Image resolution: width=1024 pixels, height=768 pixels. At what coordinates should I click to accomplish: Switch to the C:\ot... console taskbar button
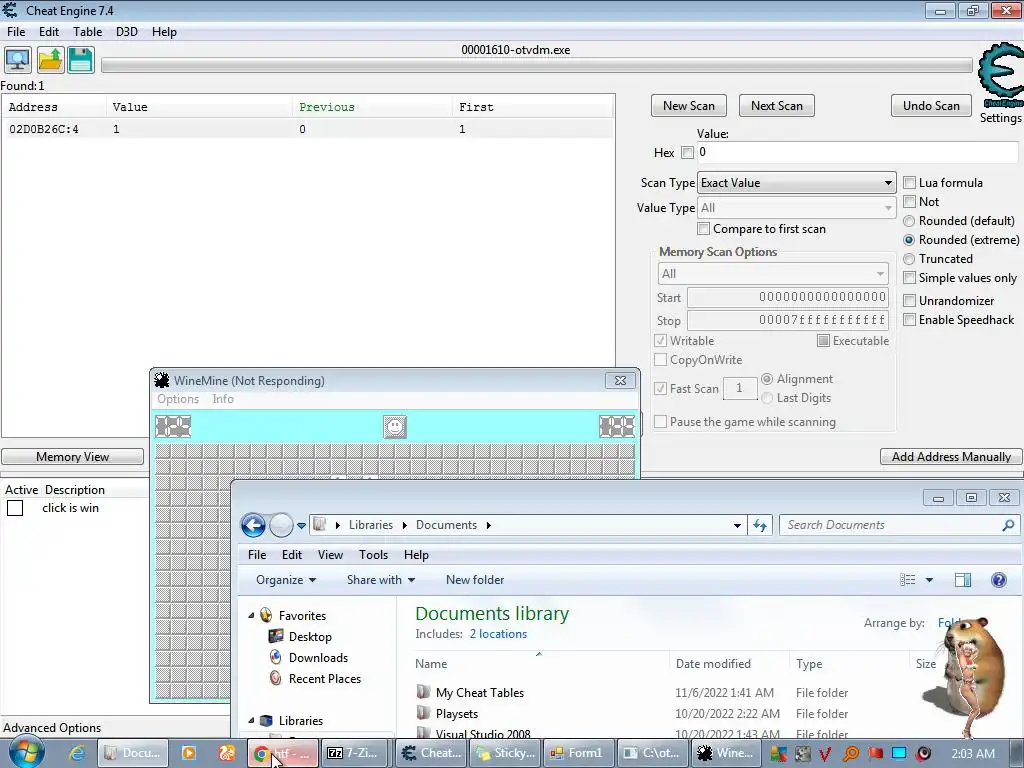click(x=652, y=753)
